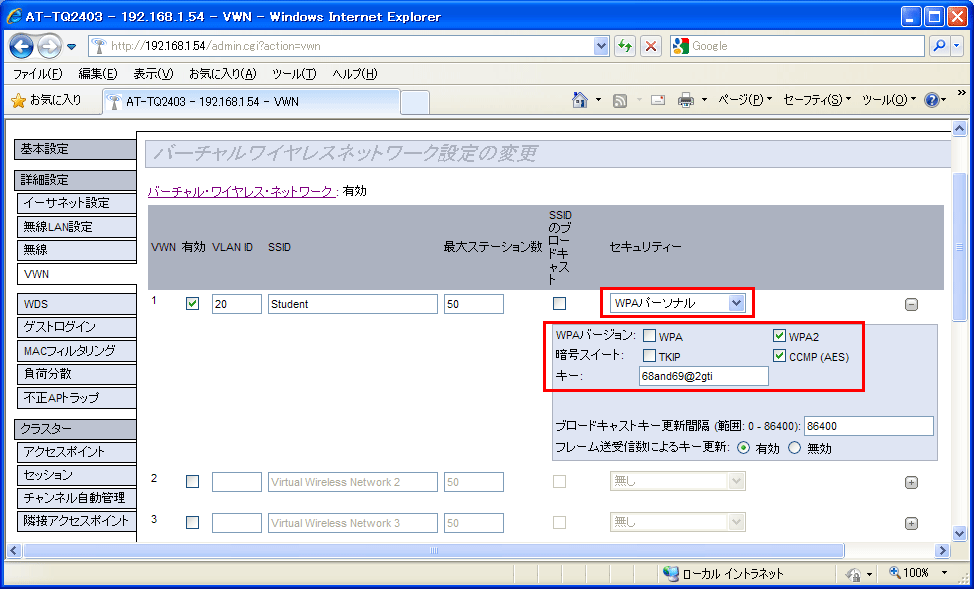Adjust the 100% zoom control
Screen dimensions: 974x589
point(907,573)
